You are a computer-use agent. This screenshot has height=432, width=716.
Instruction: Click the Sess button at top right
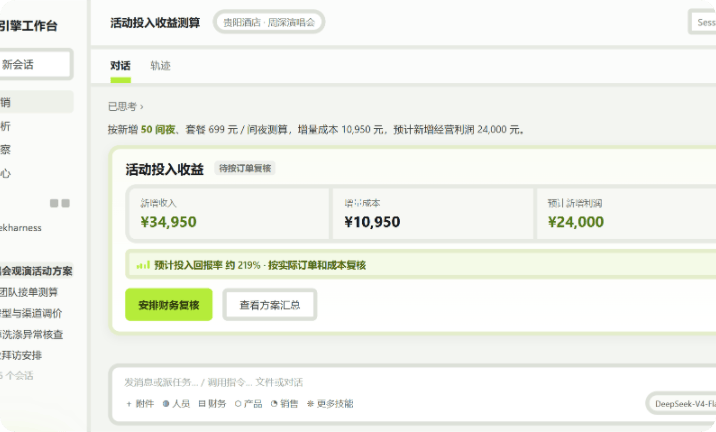[x=703, y=22]
